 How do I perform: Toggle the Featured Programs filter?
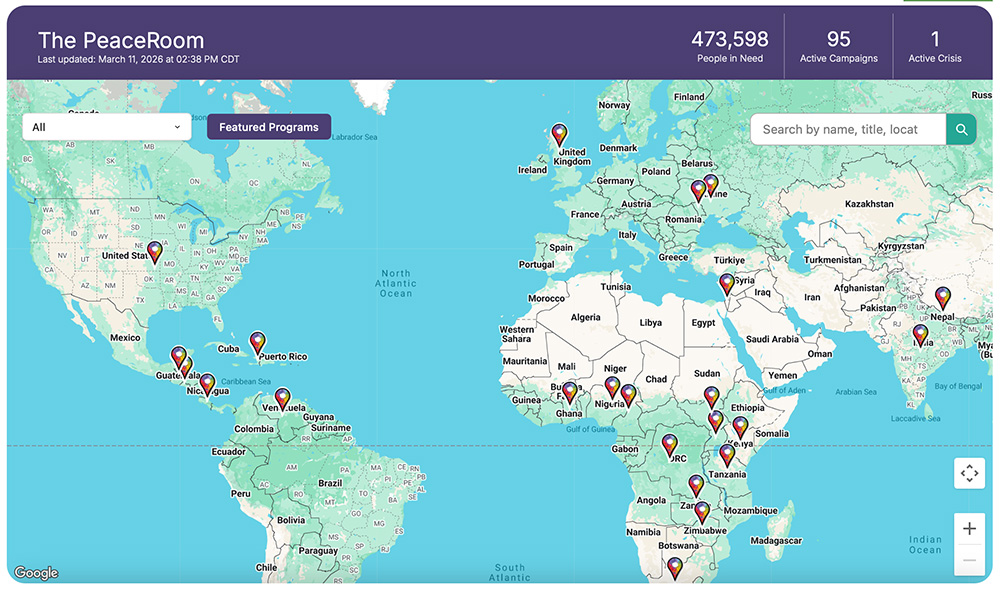(x=268, y=127)
